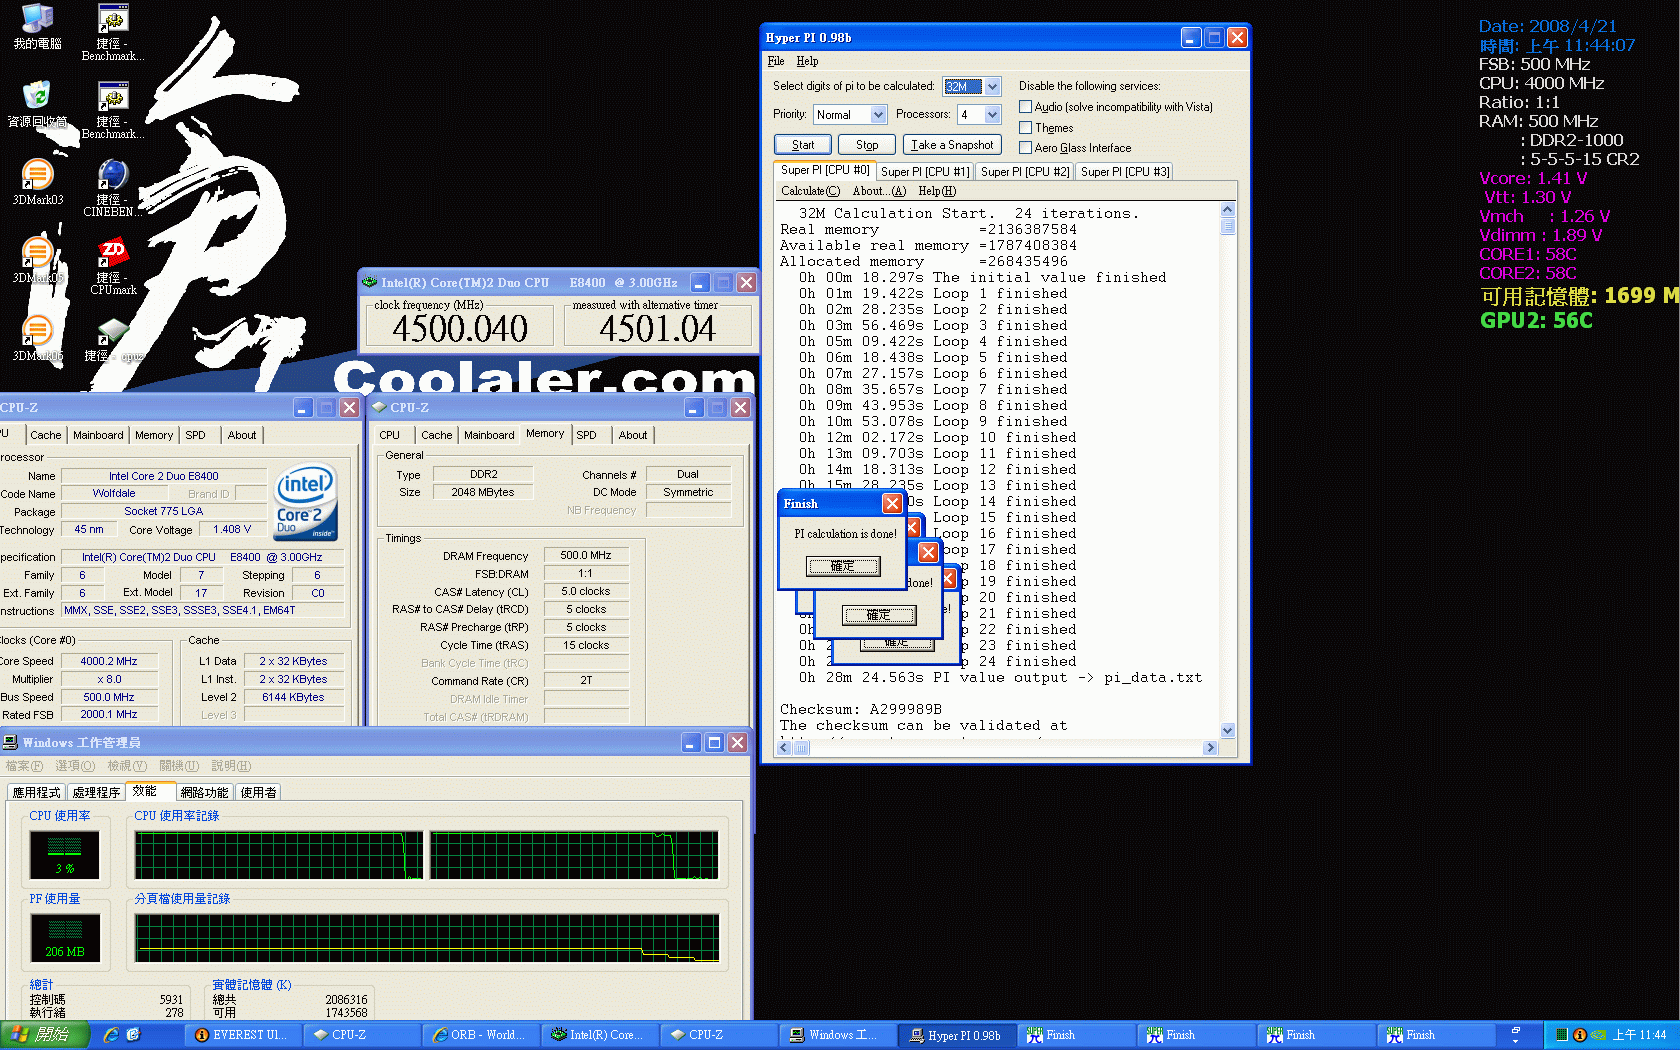This screenshot has width=1680, height=1050.
Task: Click the Stop button in Hyper PI
Action: tap(866, 145)
